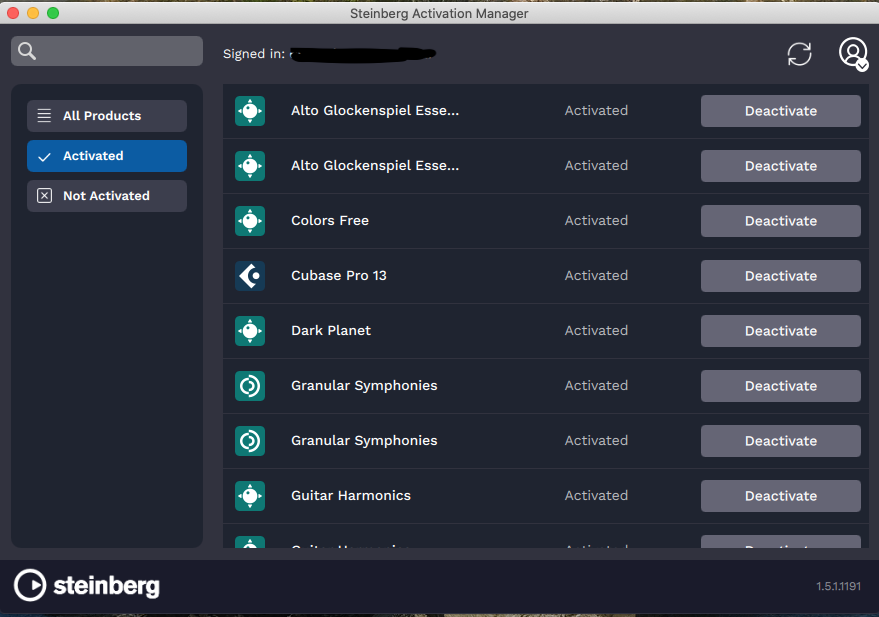Focus the product search field
The width and height of the screenshot is (879, 617).
[x=107, y=51]
